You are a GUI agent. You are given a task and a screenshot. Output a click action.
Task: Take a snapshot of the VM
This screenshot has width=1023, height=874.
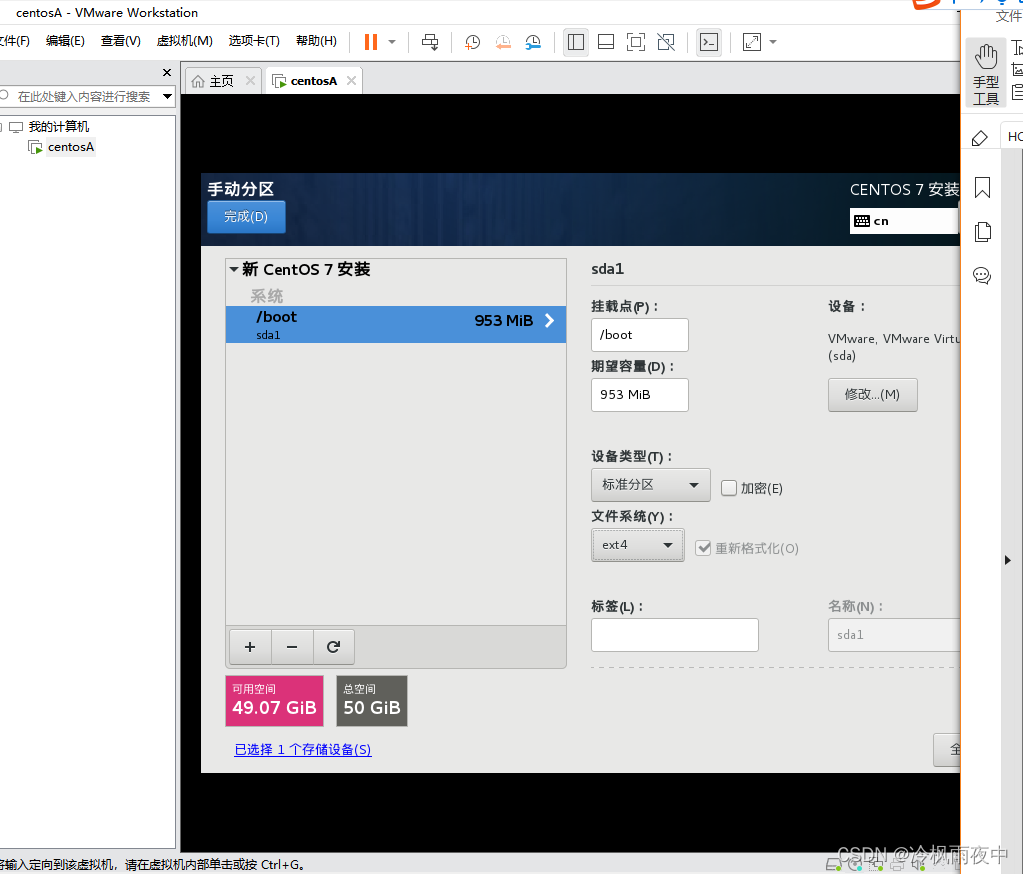click(472, 42)
